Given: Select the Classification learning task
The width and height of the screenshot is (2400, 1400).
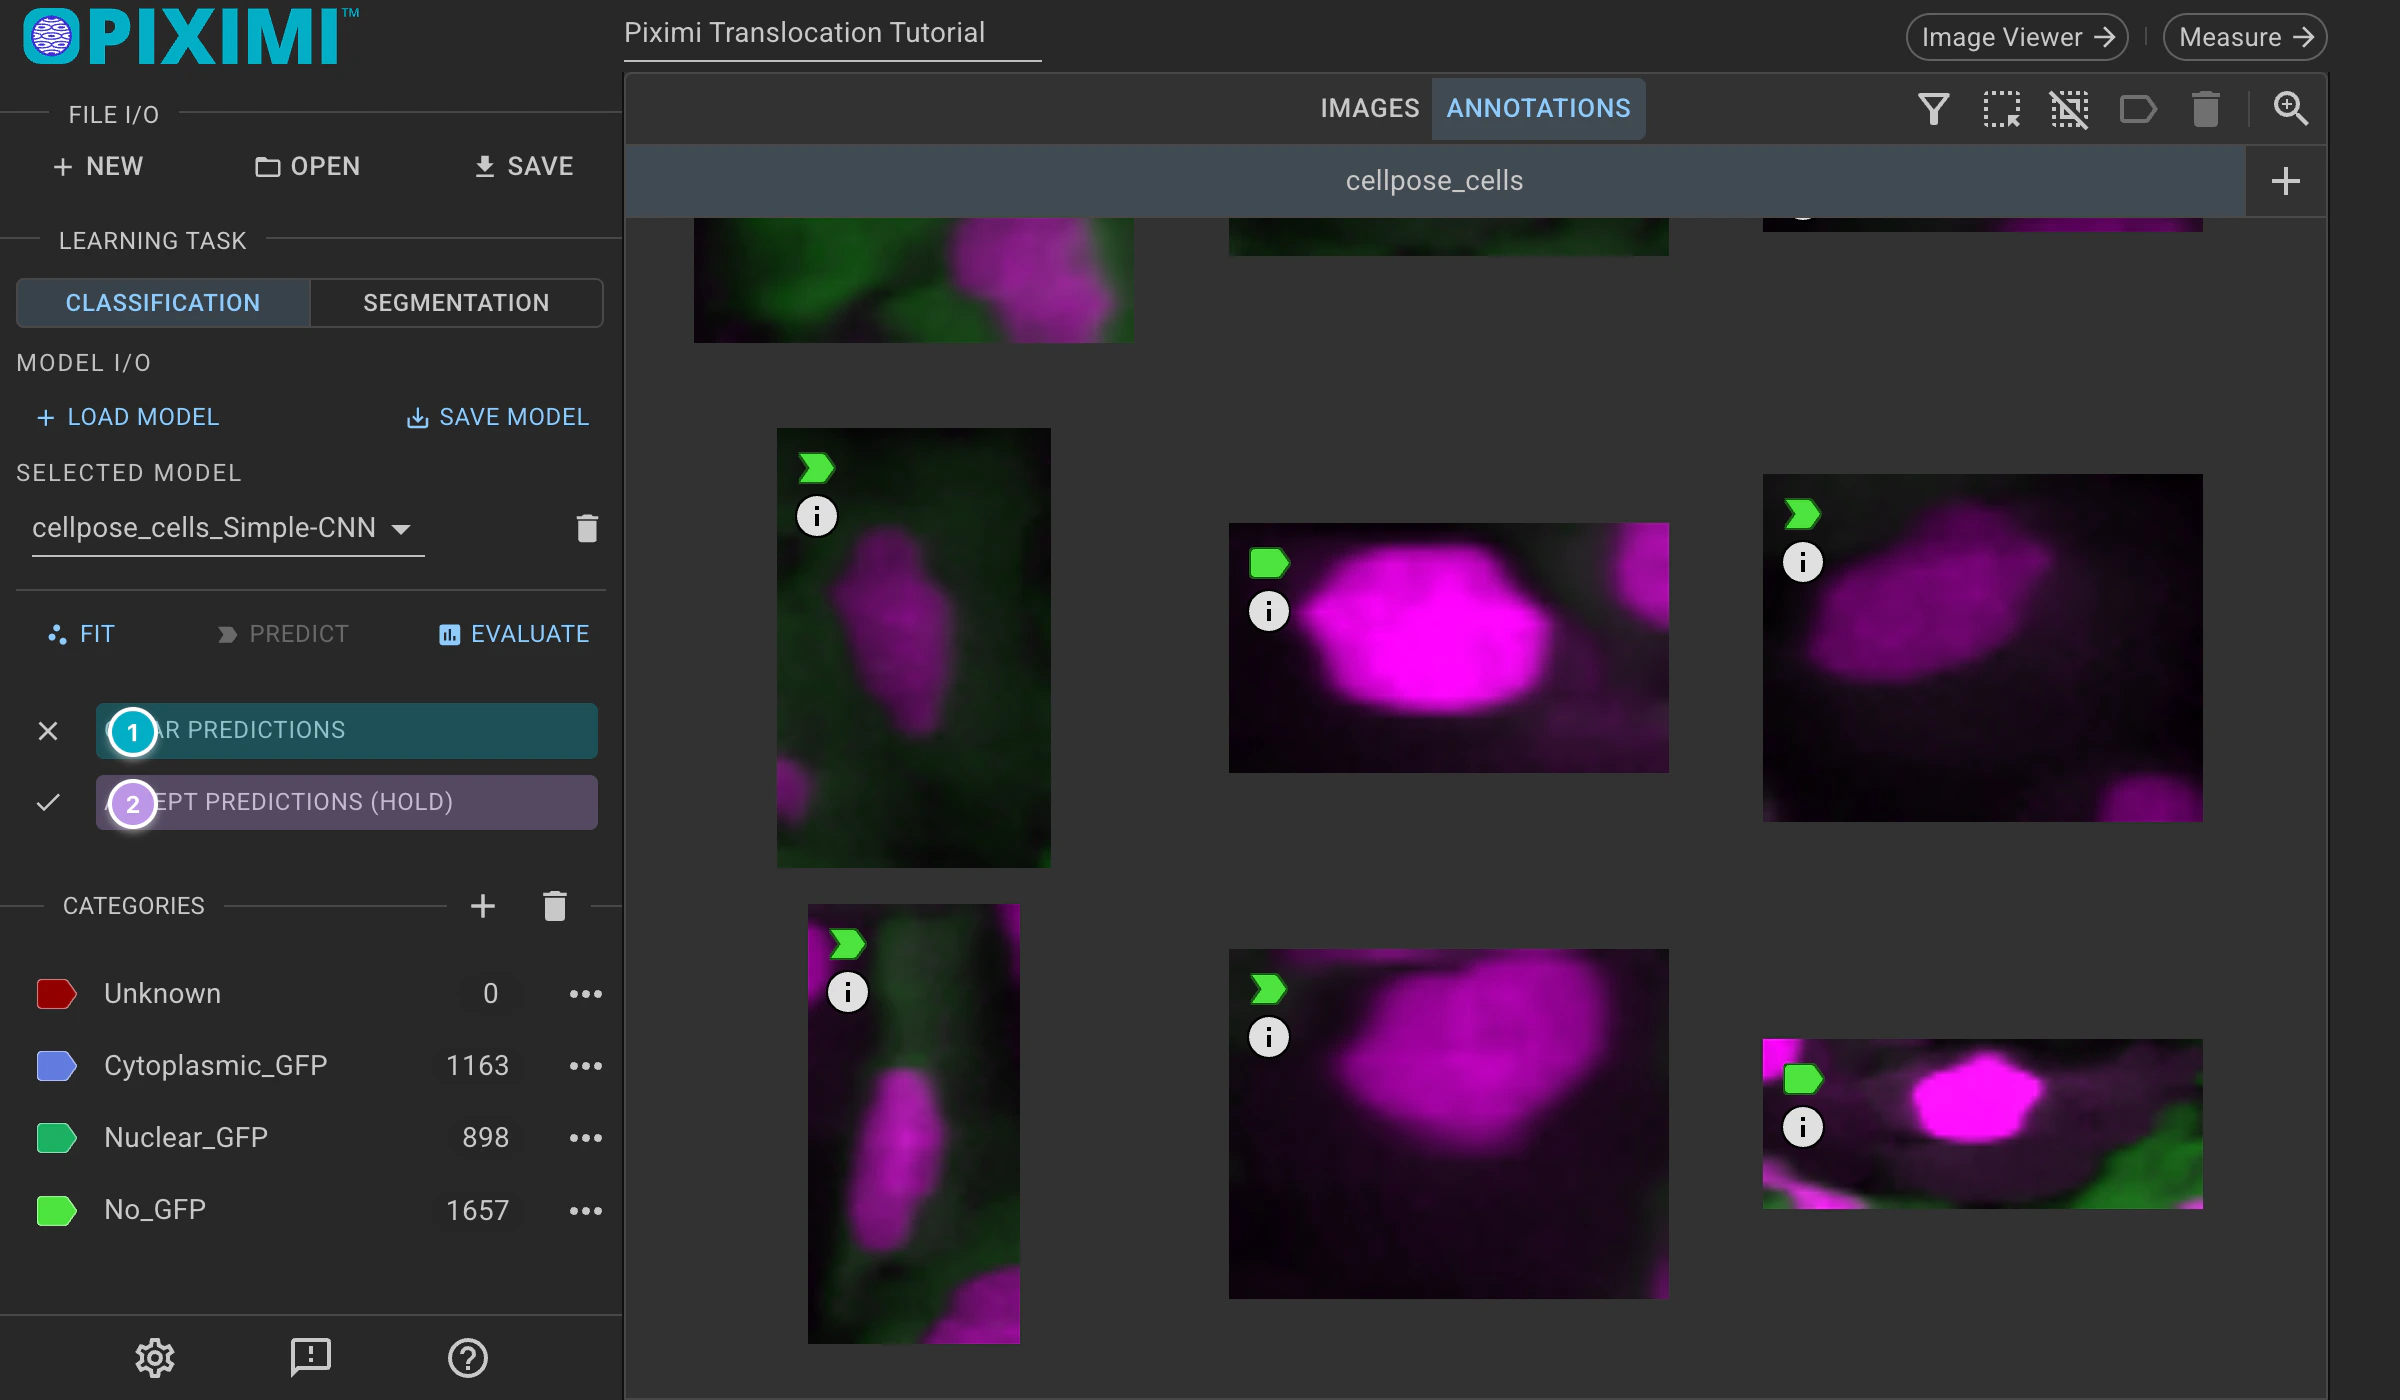Looking at the screenshot, I should (x=163, y=303).
